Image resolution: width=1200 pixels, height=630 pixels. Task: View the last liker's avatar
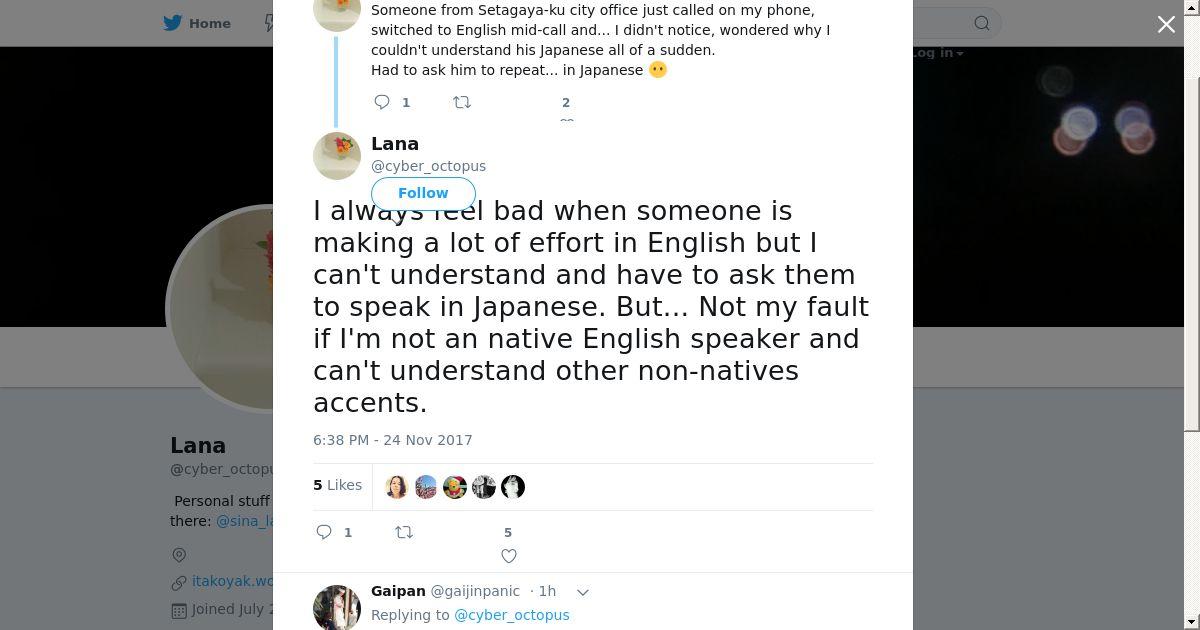[x=513, y=487]
